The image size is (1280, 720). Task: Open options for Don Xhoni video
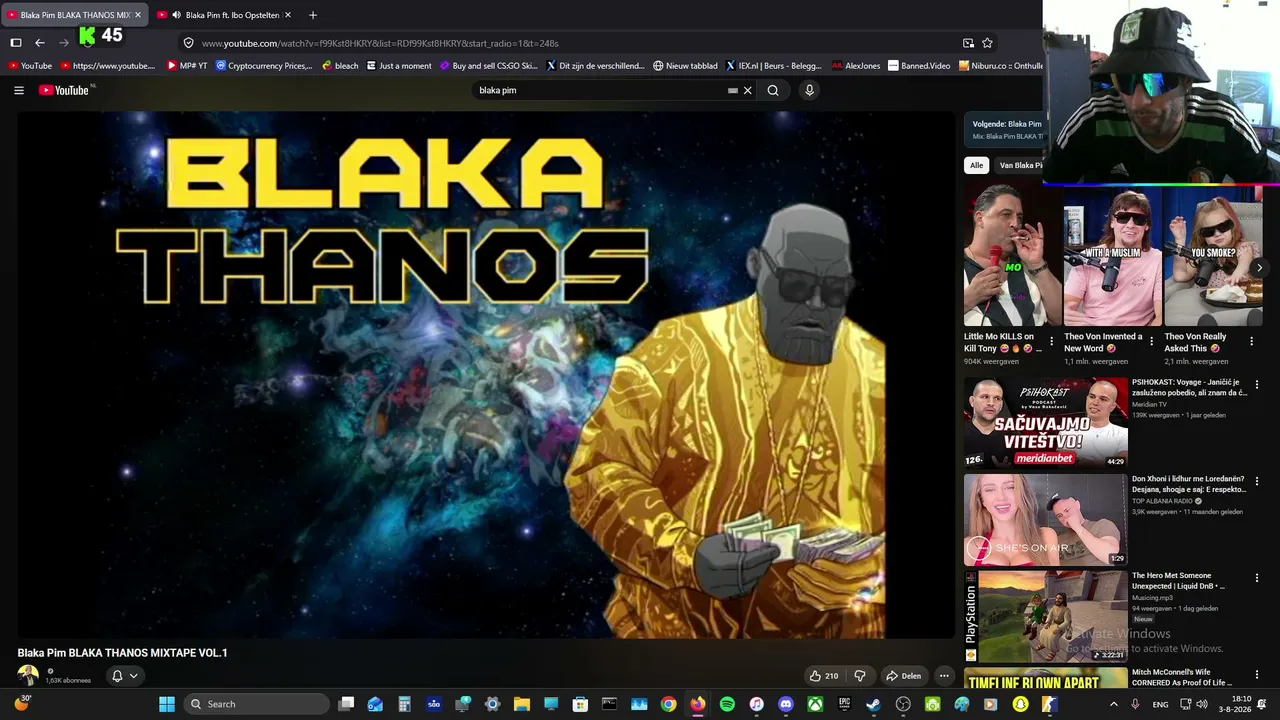click(x=1257, y=482)
